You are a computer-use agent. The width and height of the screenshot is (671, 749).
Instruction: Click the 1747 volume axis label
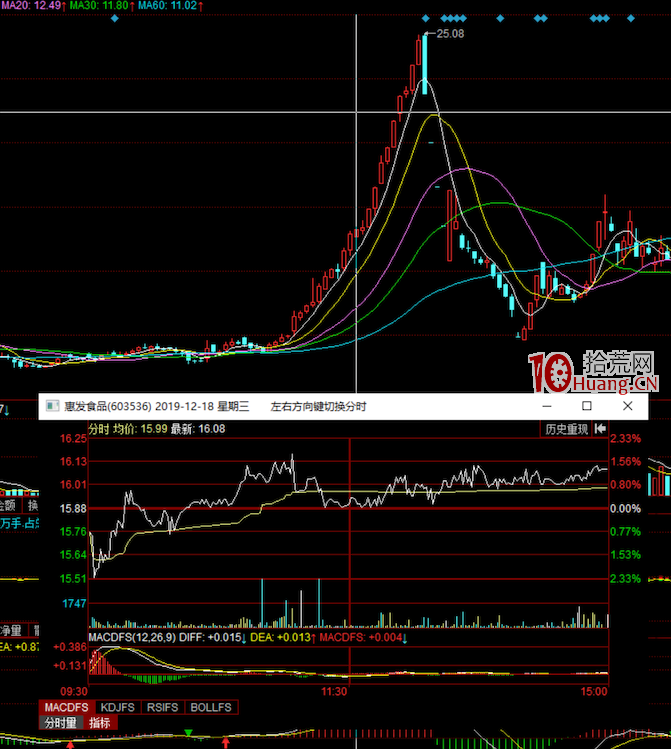(74, 603)
